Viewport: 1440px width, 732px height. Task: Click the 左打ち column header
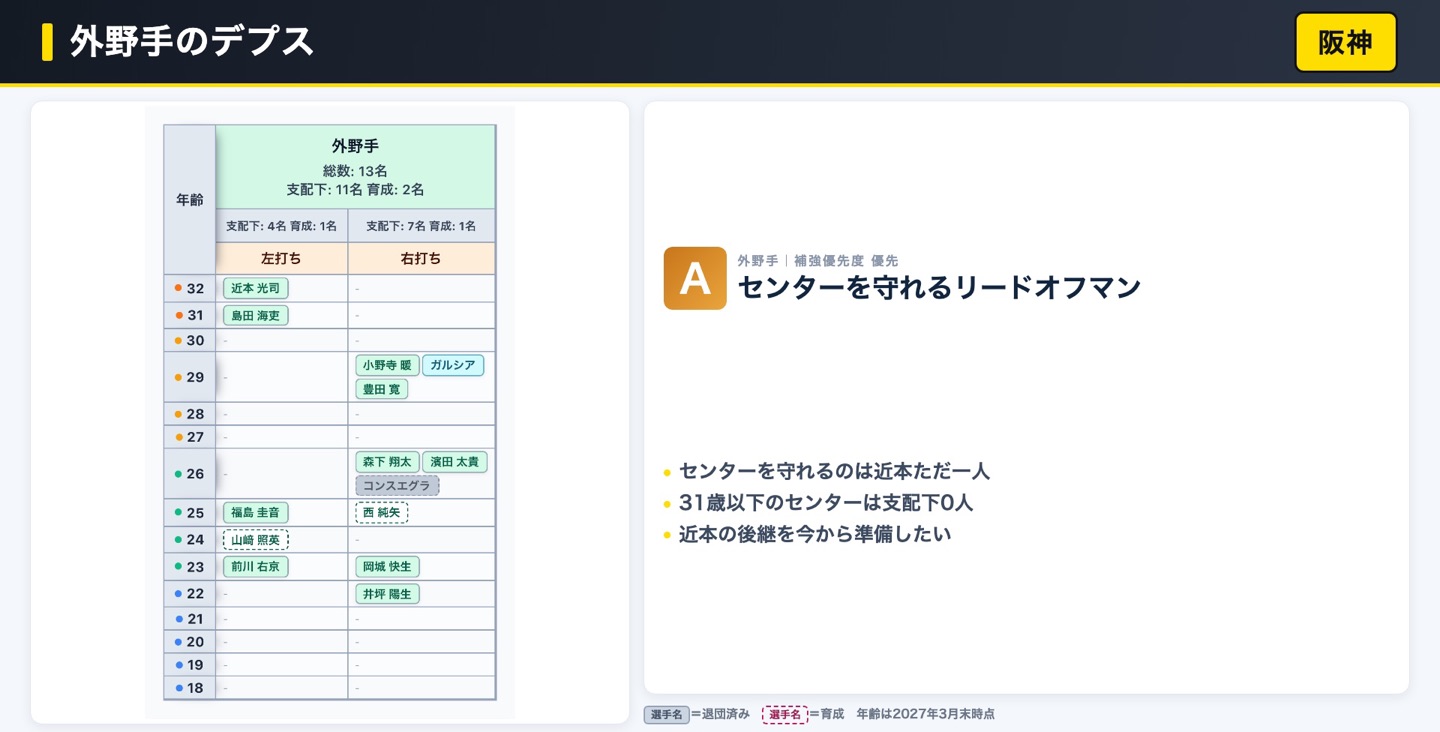(281, 258)
